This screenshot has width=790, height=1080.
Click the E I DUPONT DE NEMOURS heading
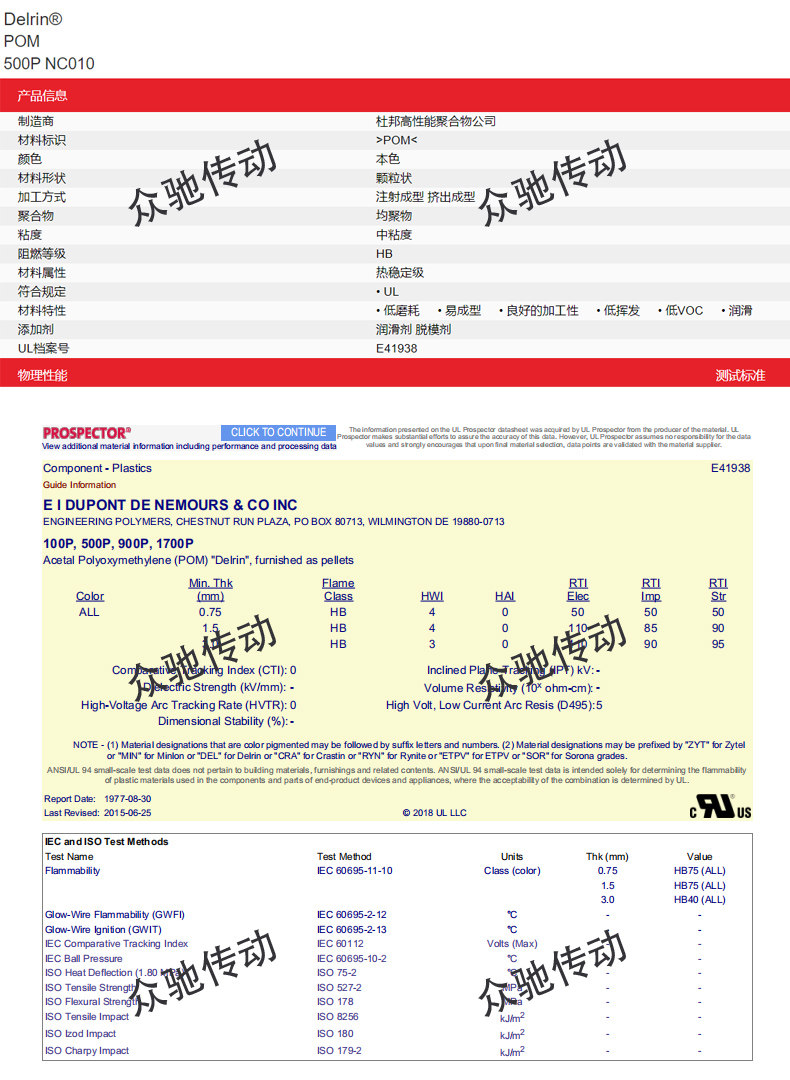pos(170,505)
